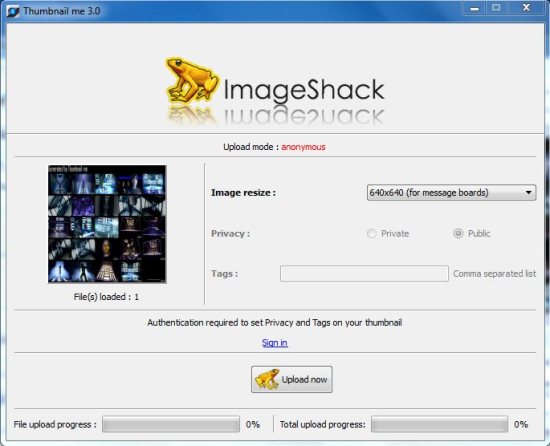
Task: Click into the Tags input field
Action: pos(364,273)
